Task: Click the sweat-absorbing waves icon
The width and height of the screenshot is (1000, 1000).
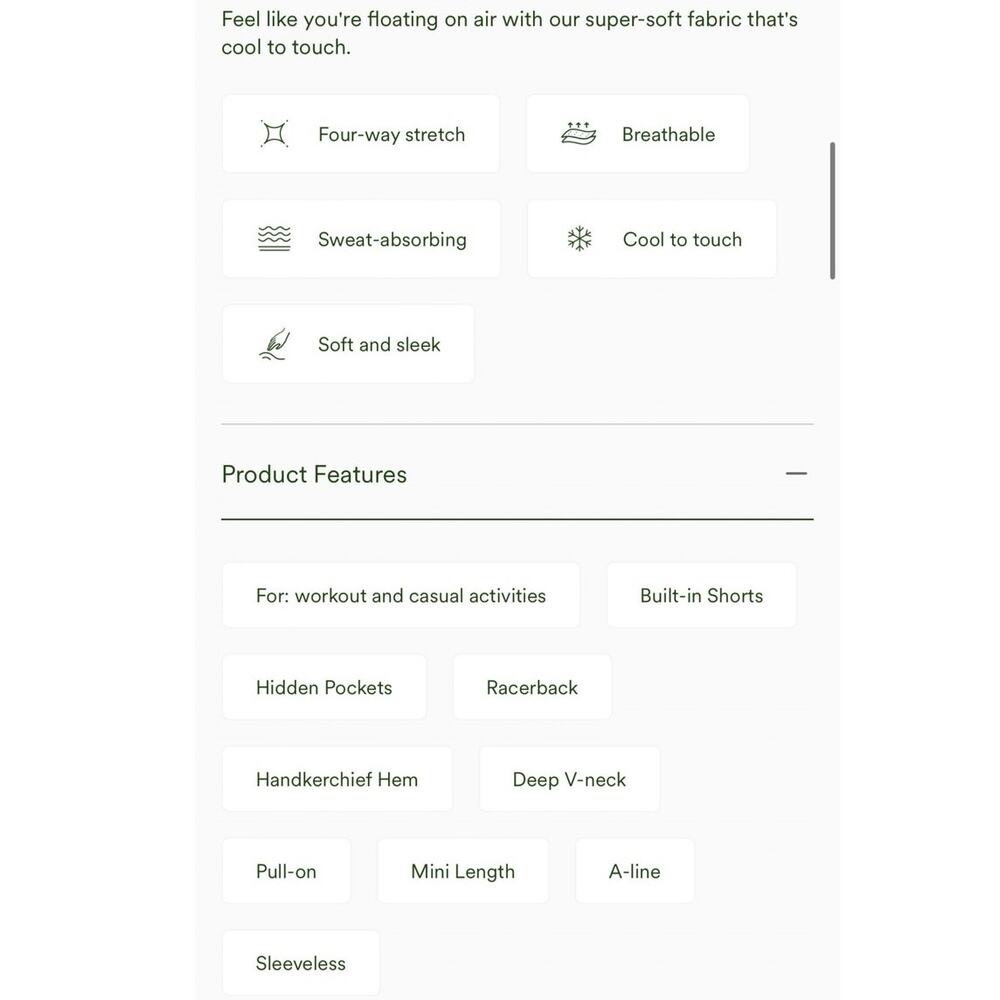Action: pos(274,239)
